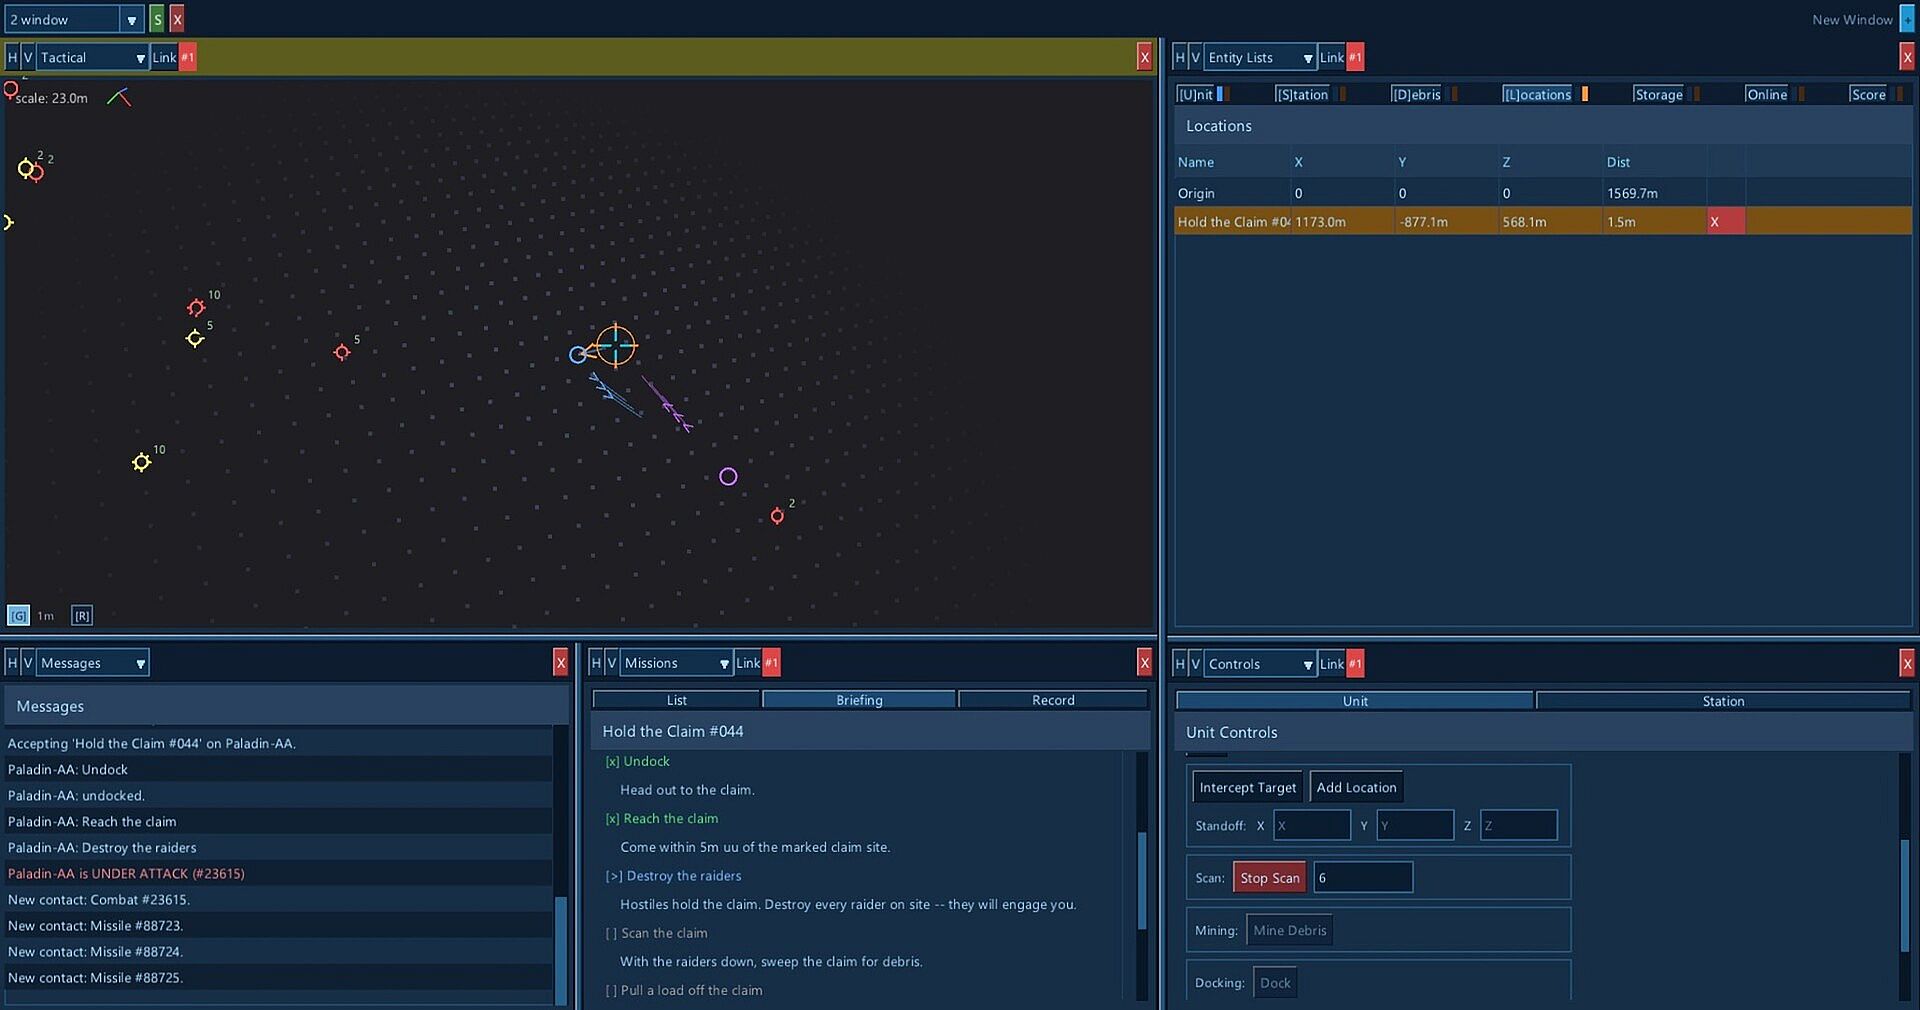Image resolution: width=1920 pixels, height=1010 pixels.
Task: Click the green S save layout button
Action: coord(157,19)
